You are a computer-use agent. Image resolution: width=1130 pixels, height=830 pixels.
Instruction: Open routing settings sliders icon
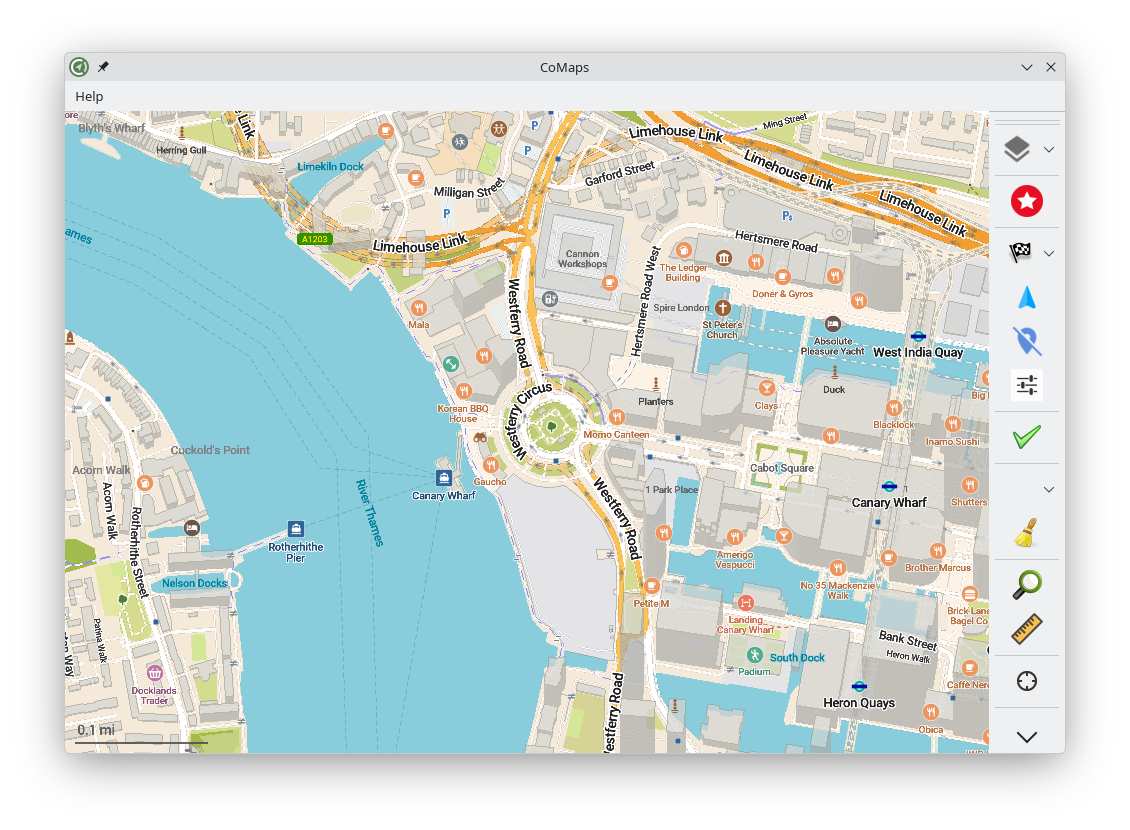(1027, 385)
